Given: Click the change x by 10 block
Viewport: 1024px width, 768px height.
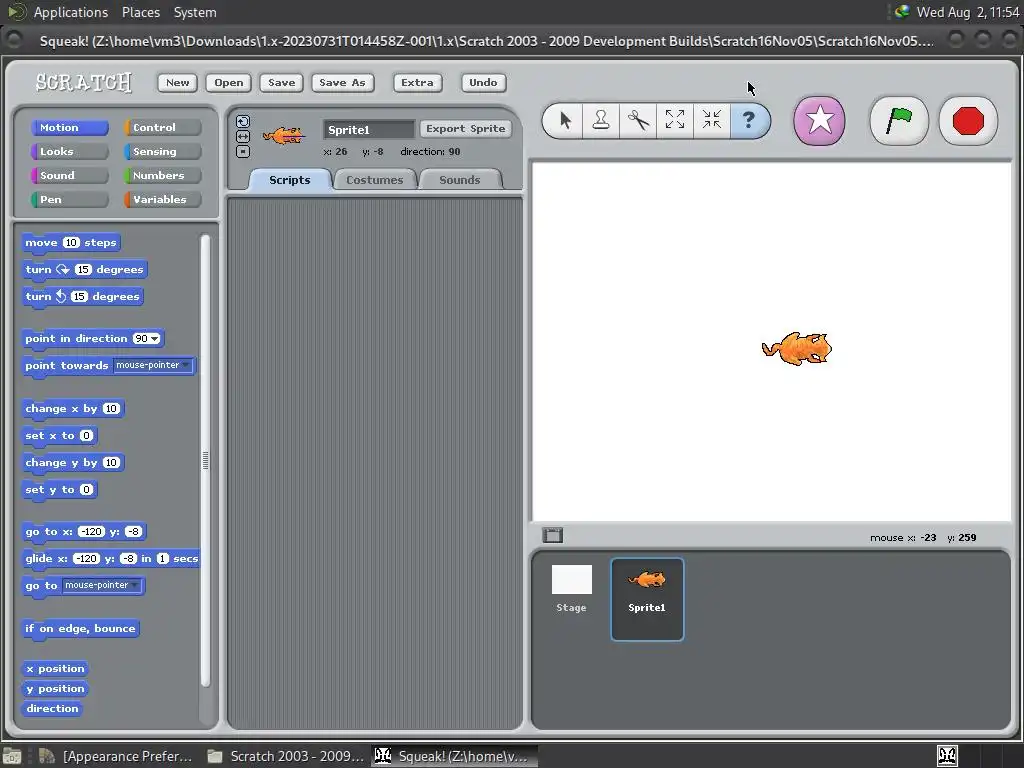Looking at the screenshot, I should 72,409.
